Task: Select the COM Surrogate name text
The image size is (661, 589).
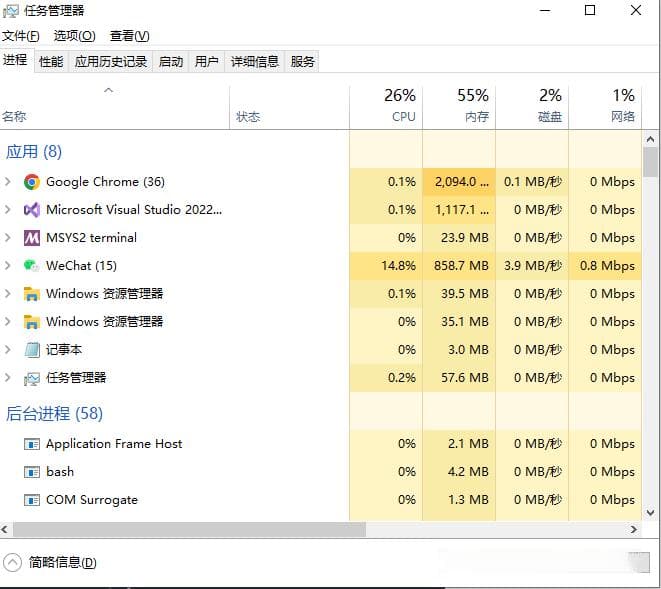Action: click(x=92, y=500)
